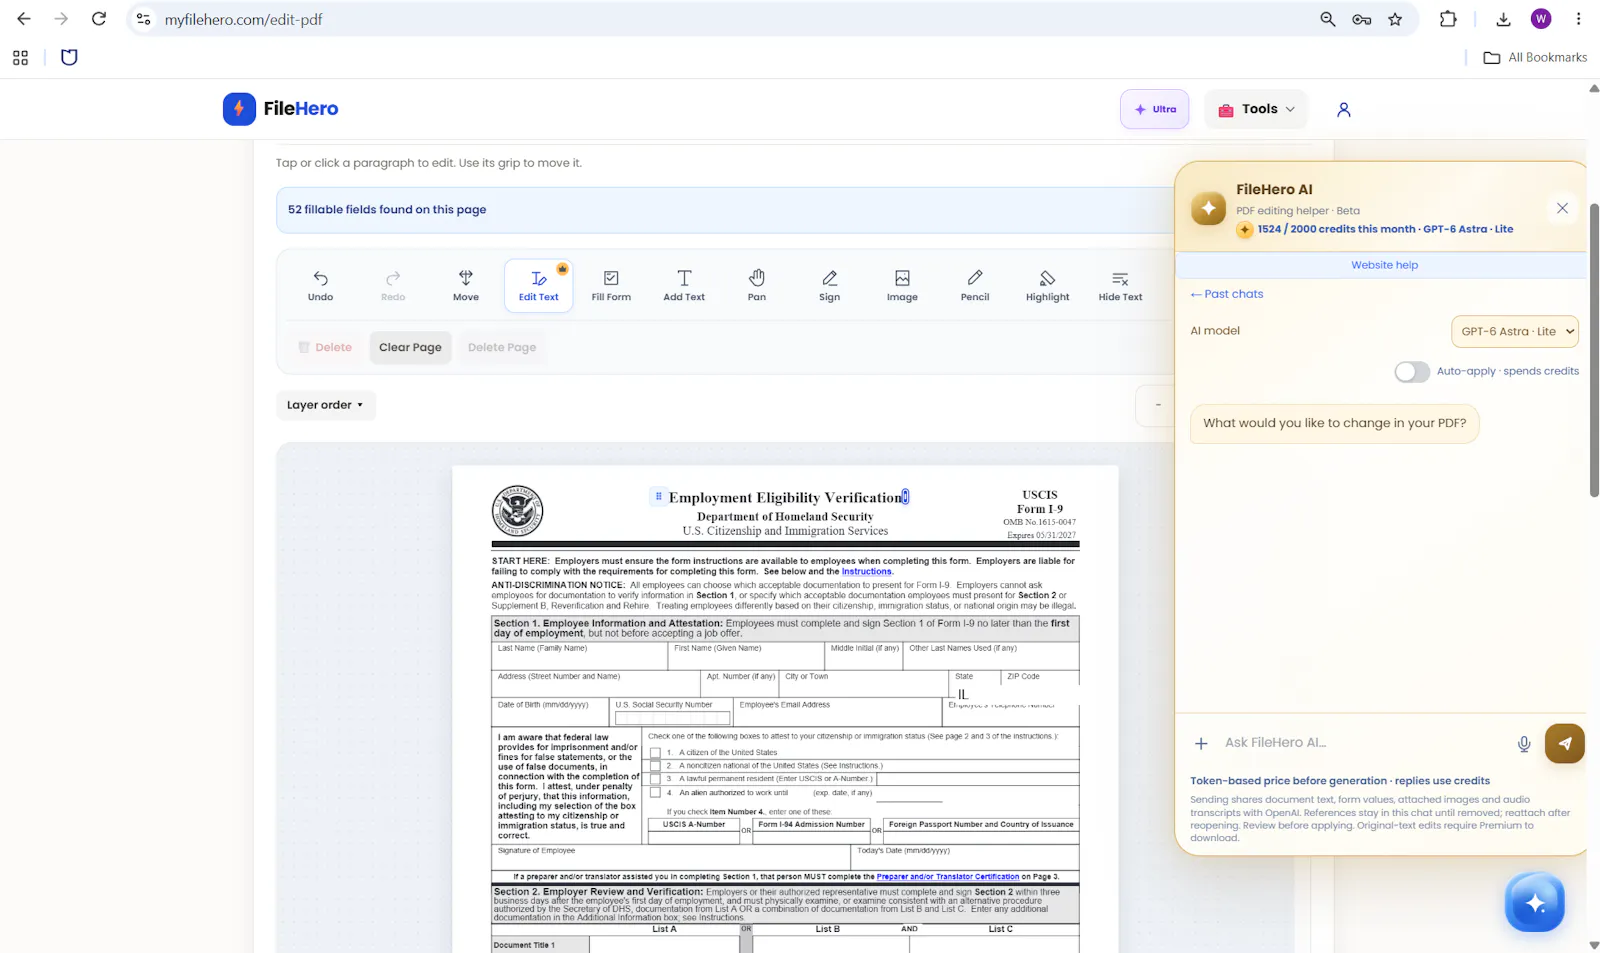
Task: Click the Clear Page button
Action: 410,347
